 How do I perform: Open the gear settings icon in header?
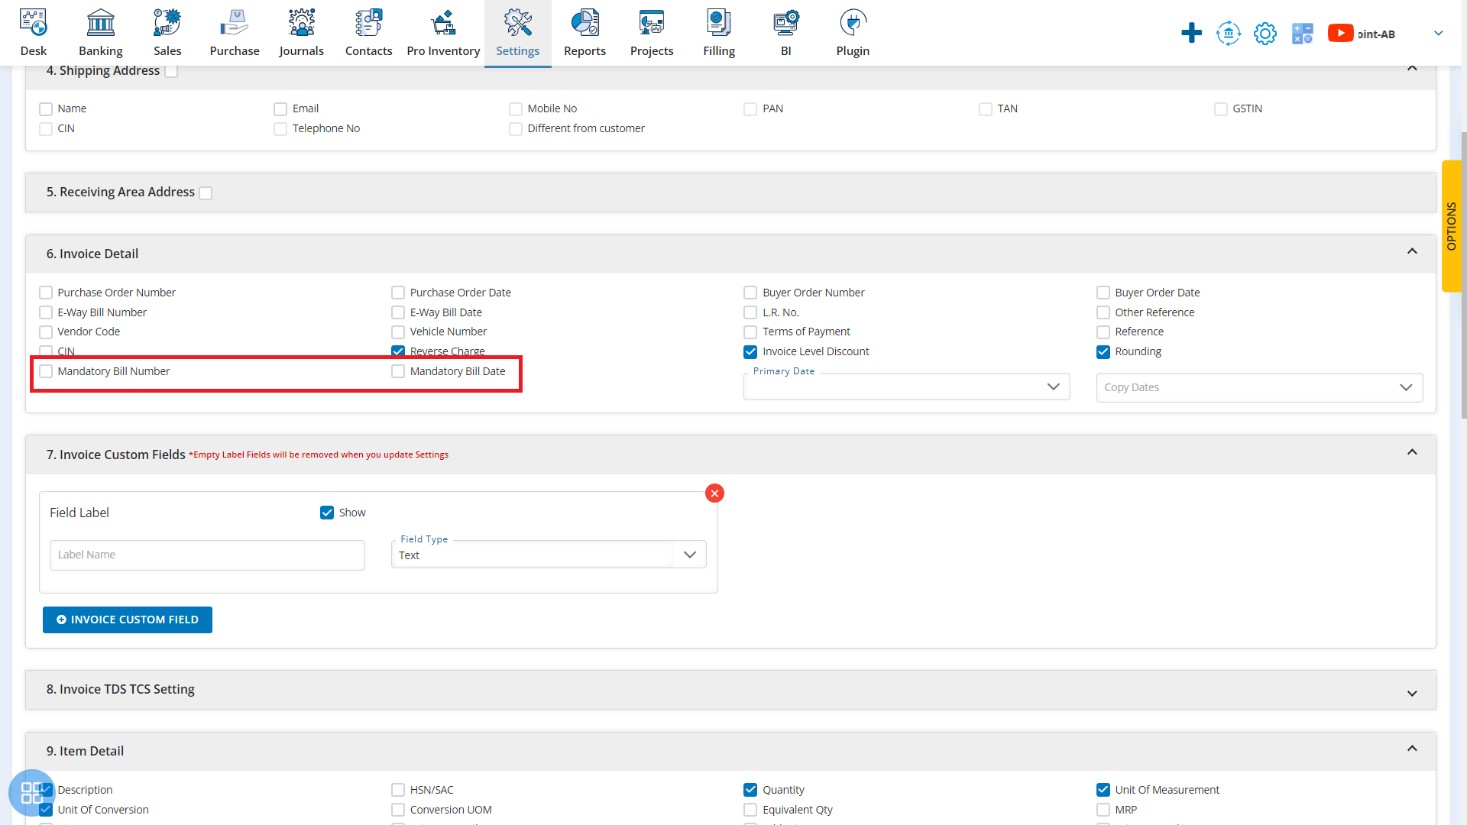pos(1265,33)
